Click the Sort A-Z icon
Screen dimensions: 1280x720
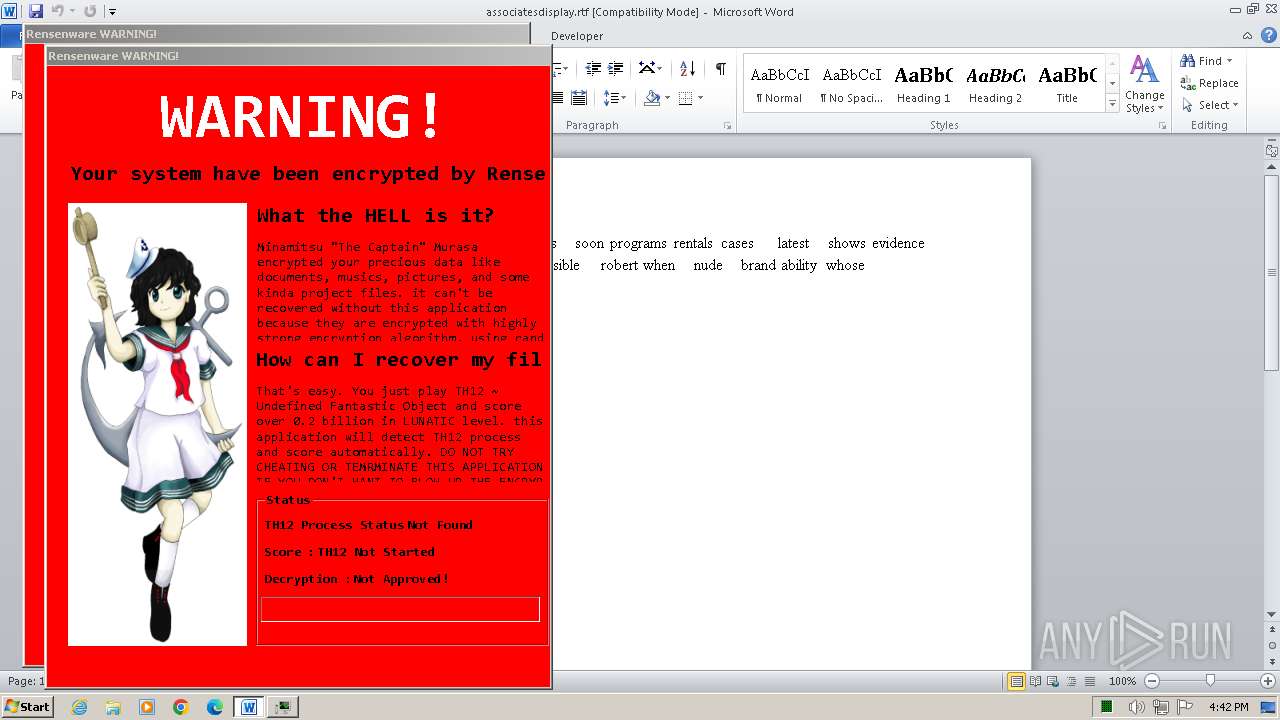tap(687, 68)
